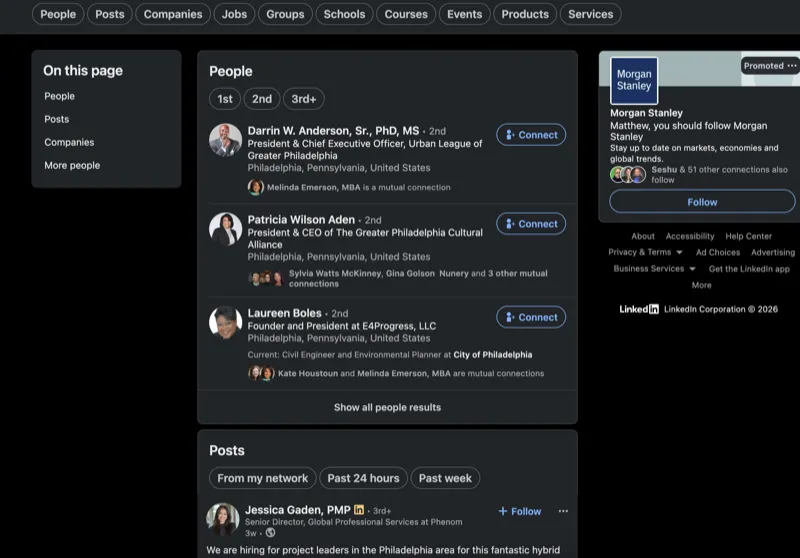Screen dimensions: 800x558
Task: Toggle the 2nd connections filter
Action: coord(262,99)
